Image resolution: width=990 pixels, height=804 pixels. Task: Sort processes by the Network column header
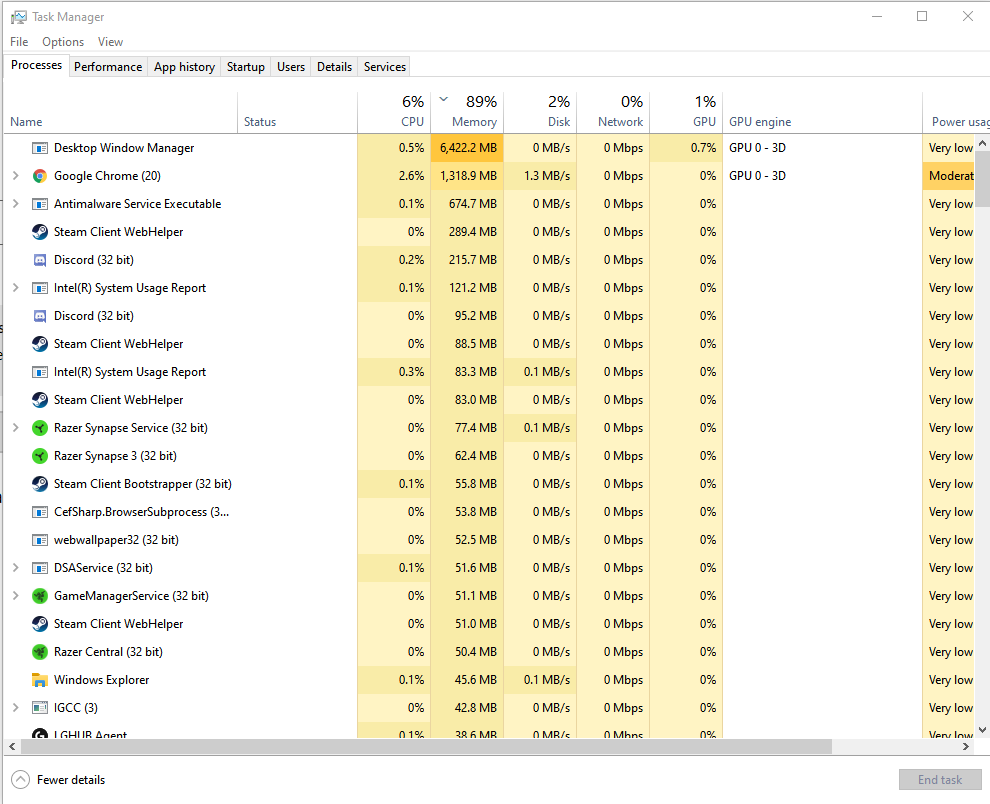(613, 112)
